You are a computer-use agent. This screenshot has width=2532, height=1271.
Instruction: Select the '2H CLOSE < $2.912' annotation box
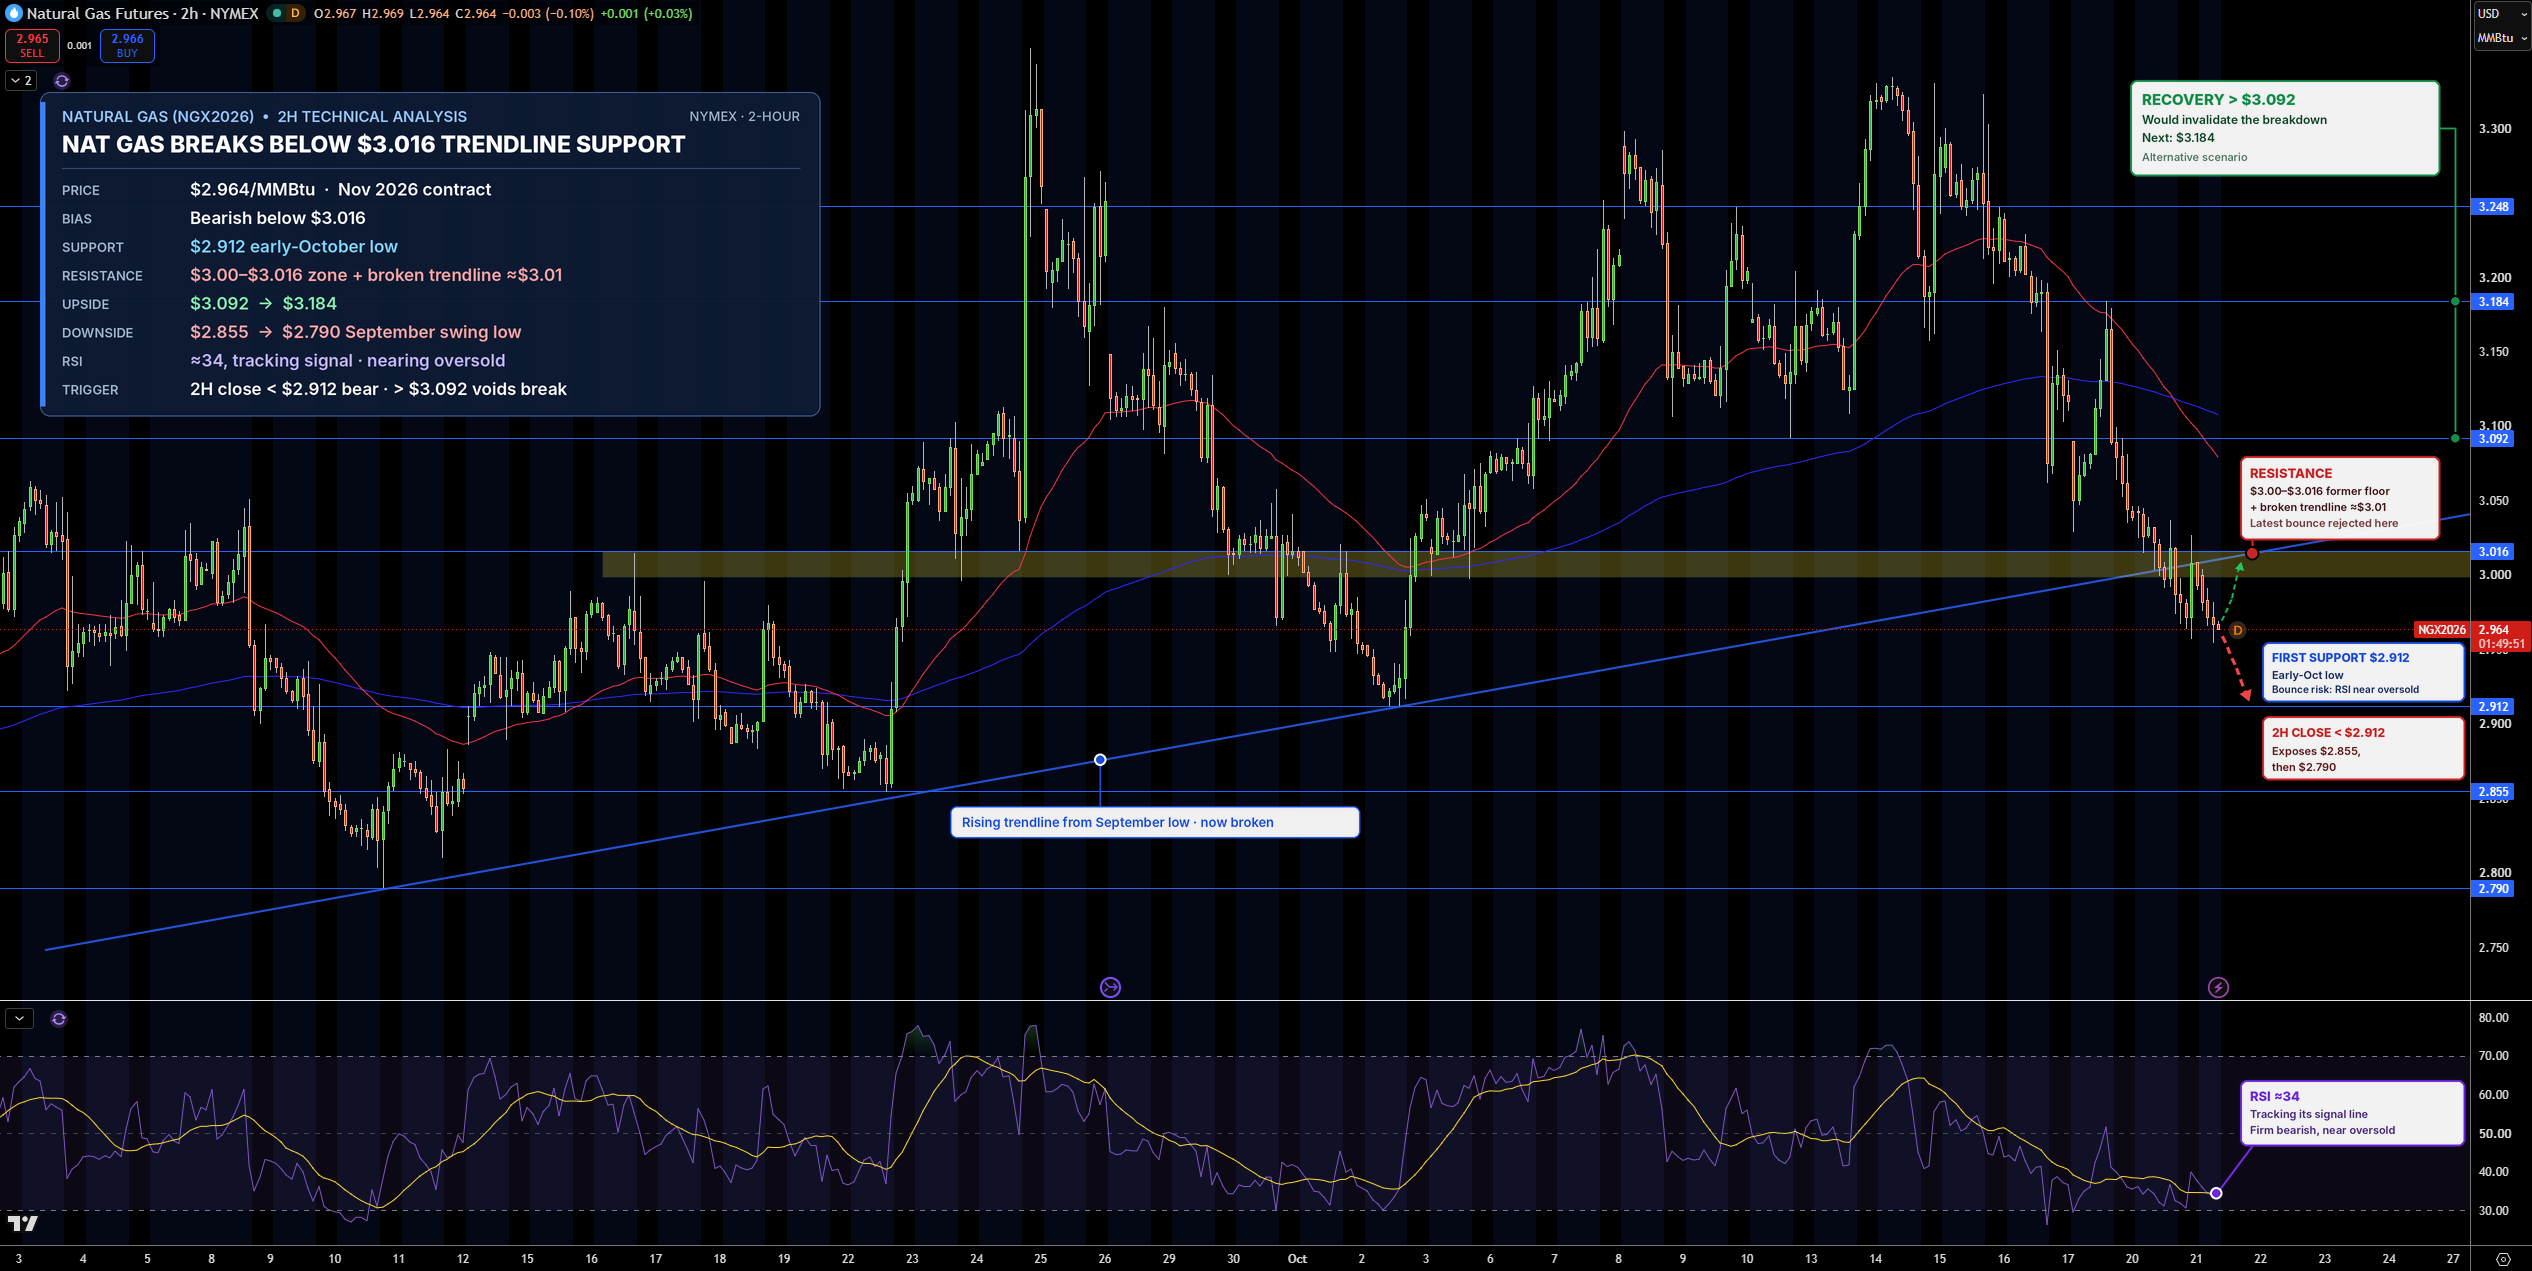tap(2362, 749)
